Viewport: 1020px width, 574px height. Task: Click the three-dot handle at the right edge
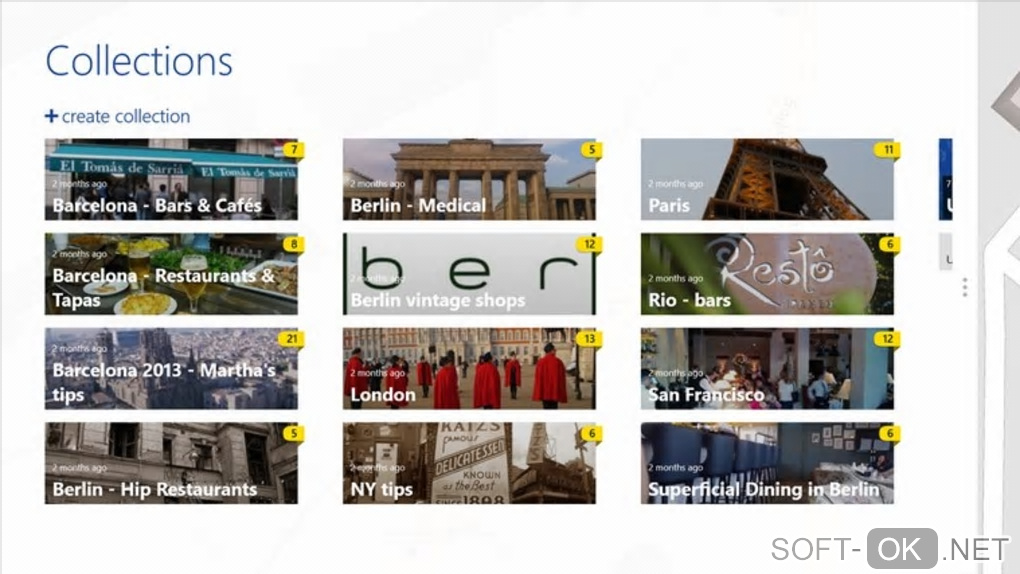point(965,287)
